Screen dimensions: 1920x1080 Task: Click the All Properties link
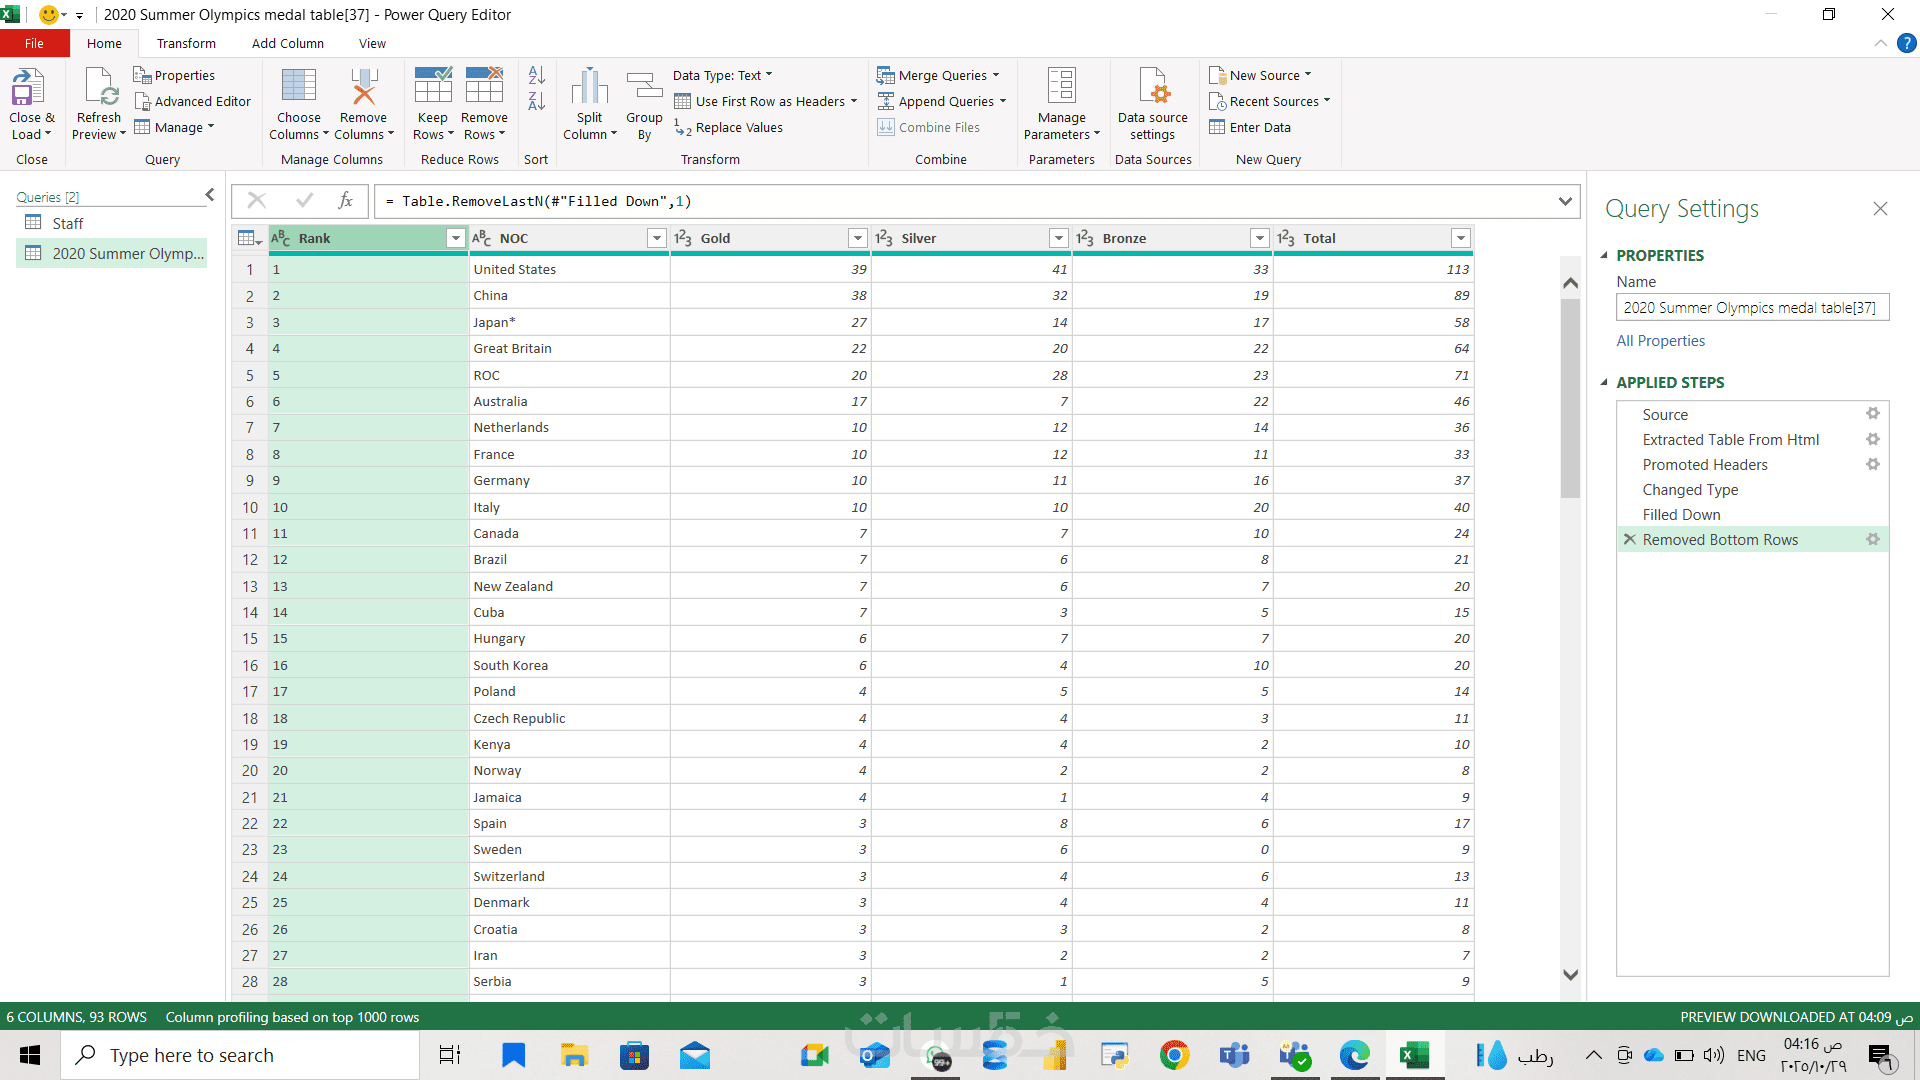[1660, 340]
